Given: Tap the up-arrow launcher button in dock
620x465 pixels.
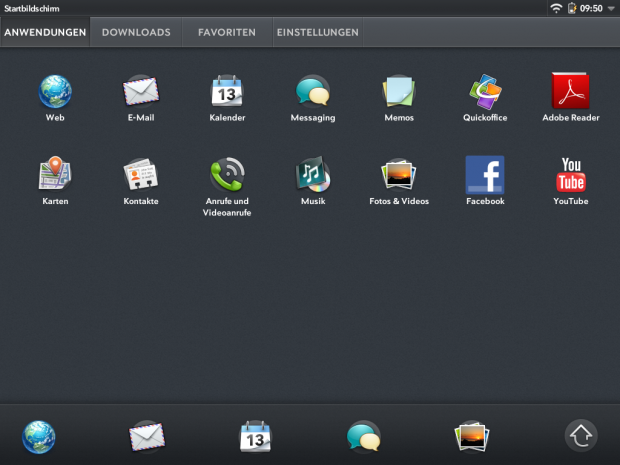Looking at the screenshot, I should [581, 436].
